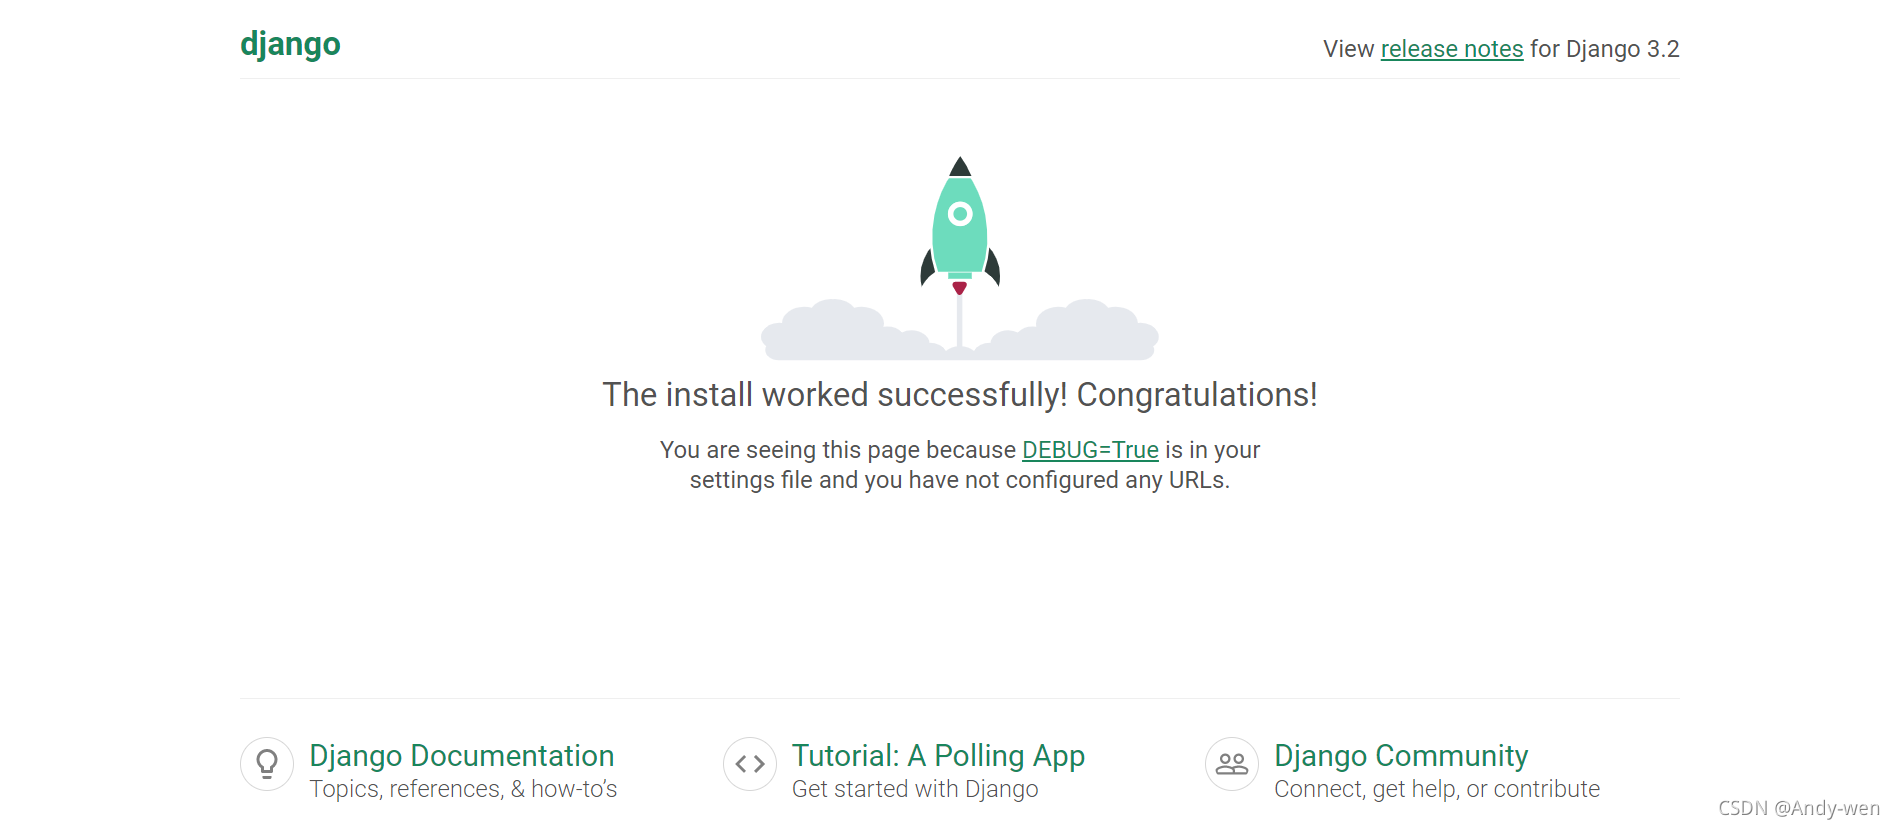Click the lightbulb icon beside Django Documentation
Image resolution: width=1895 pixels, height=829 pixels.
(267, 764)
